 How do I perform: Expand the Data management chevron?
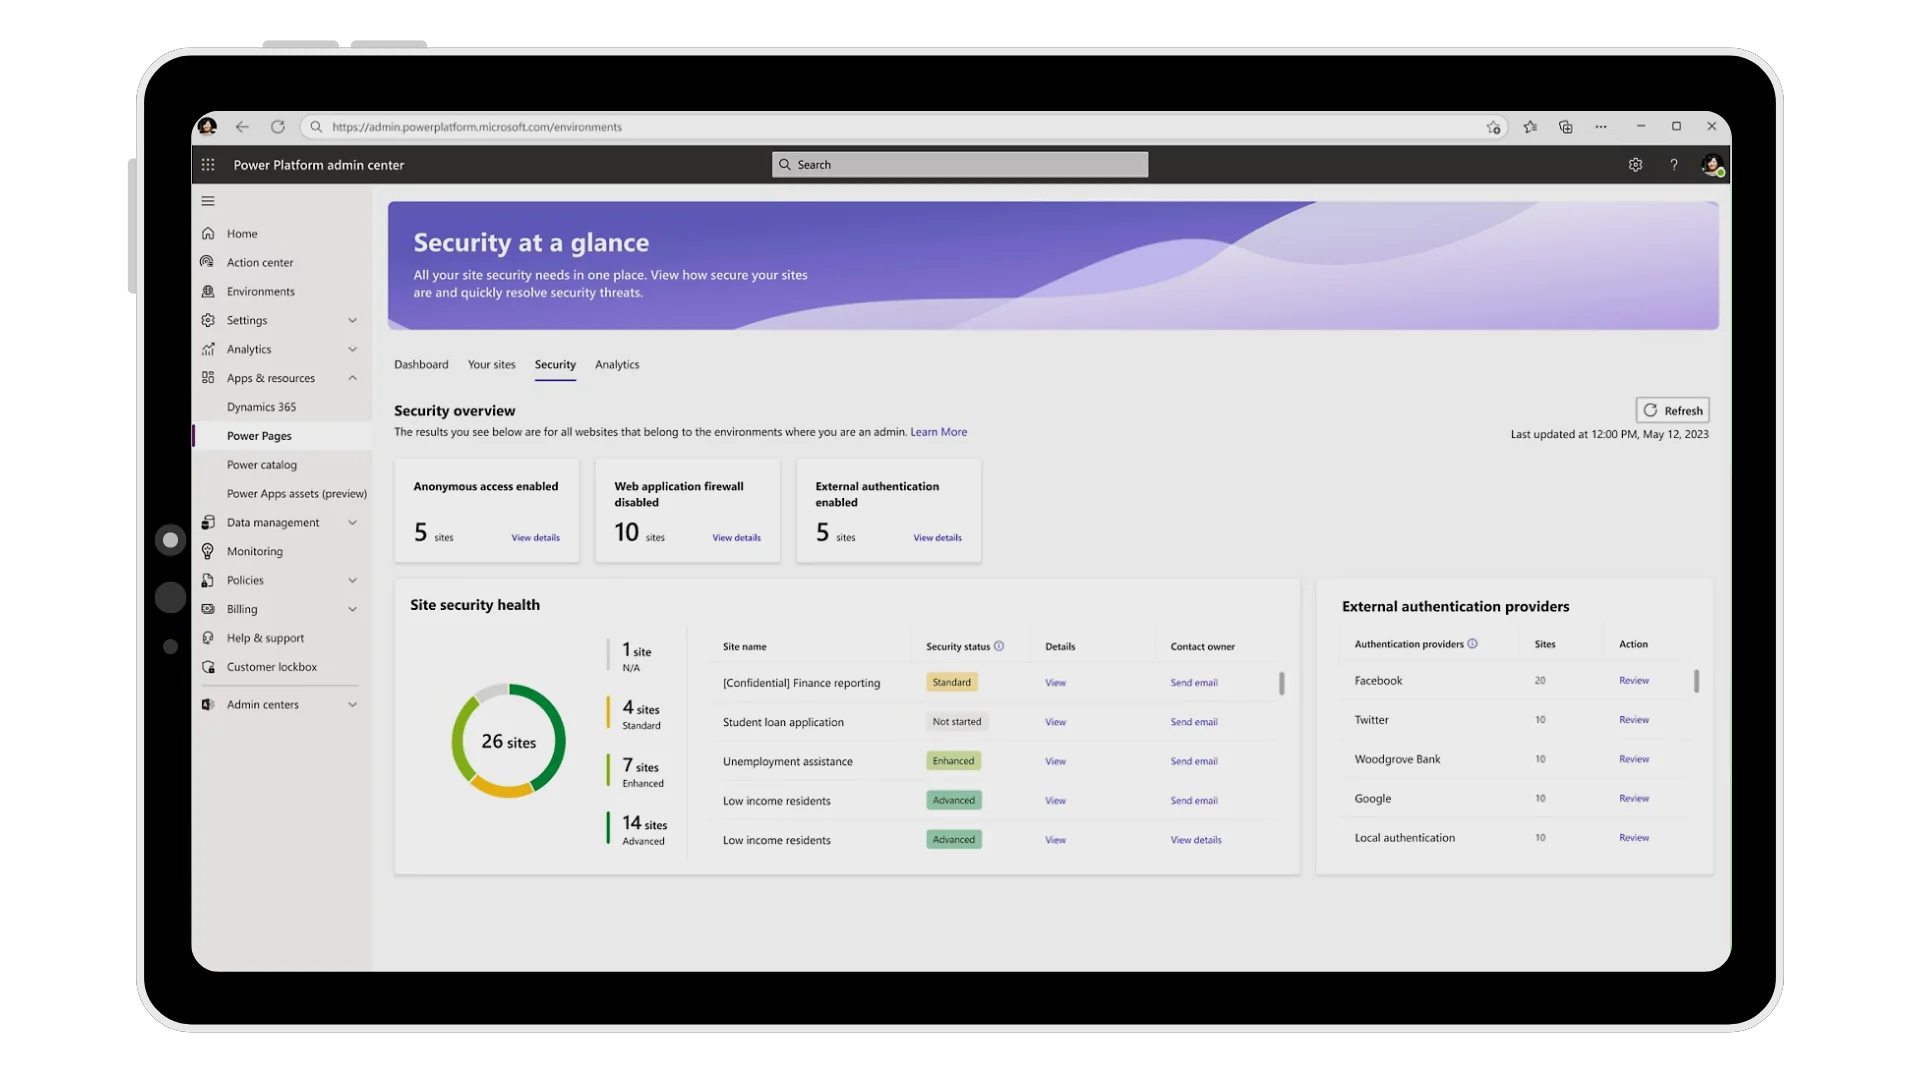352,522
